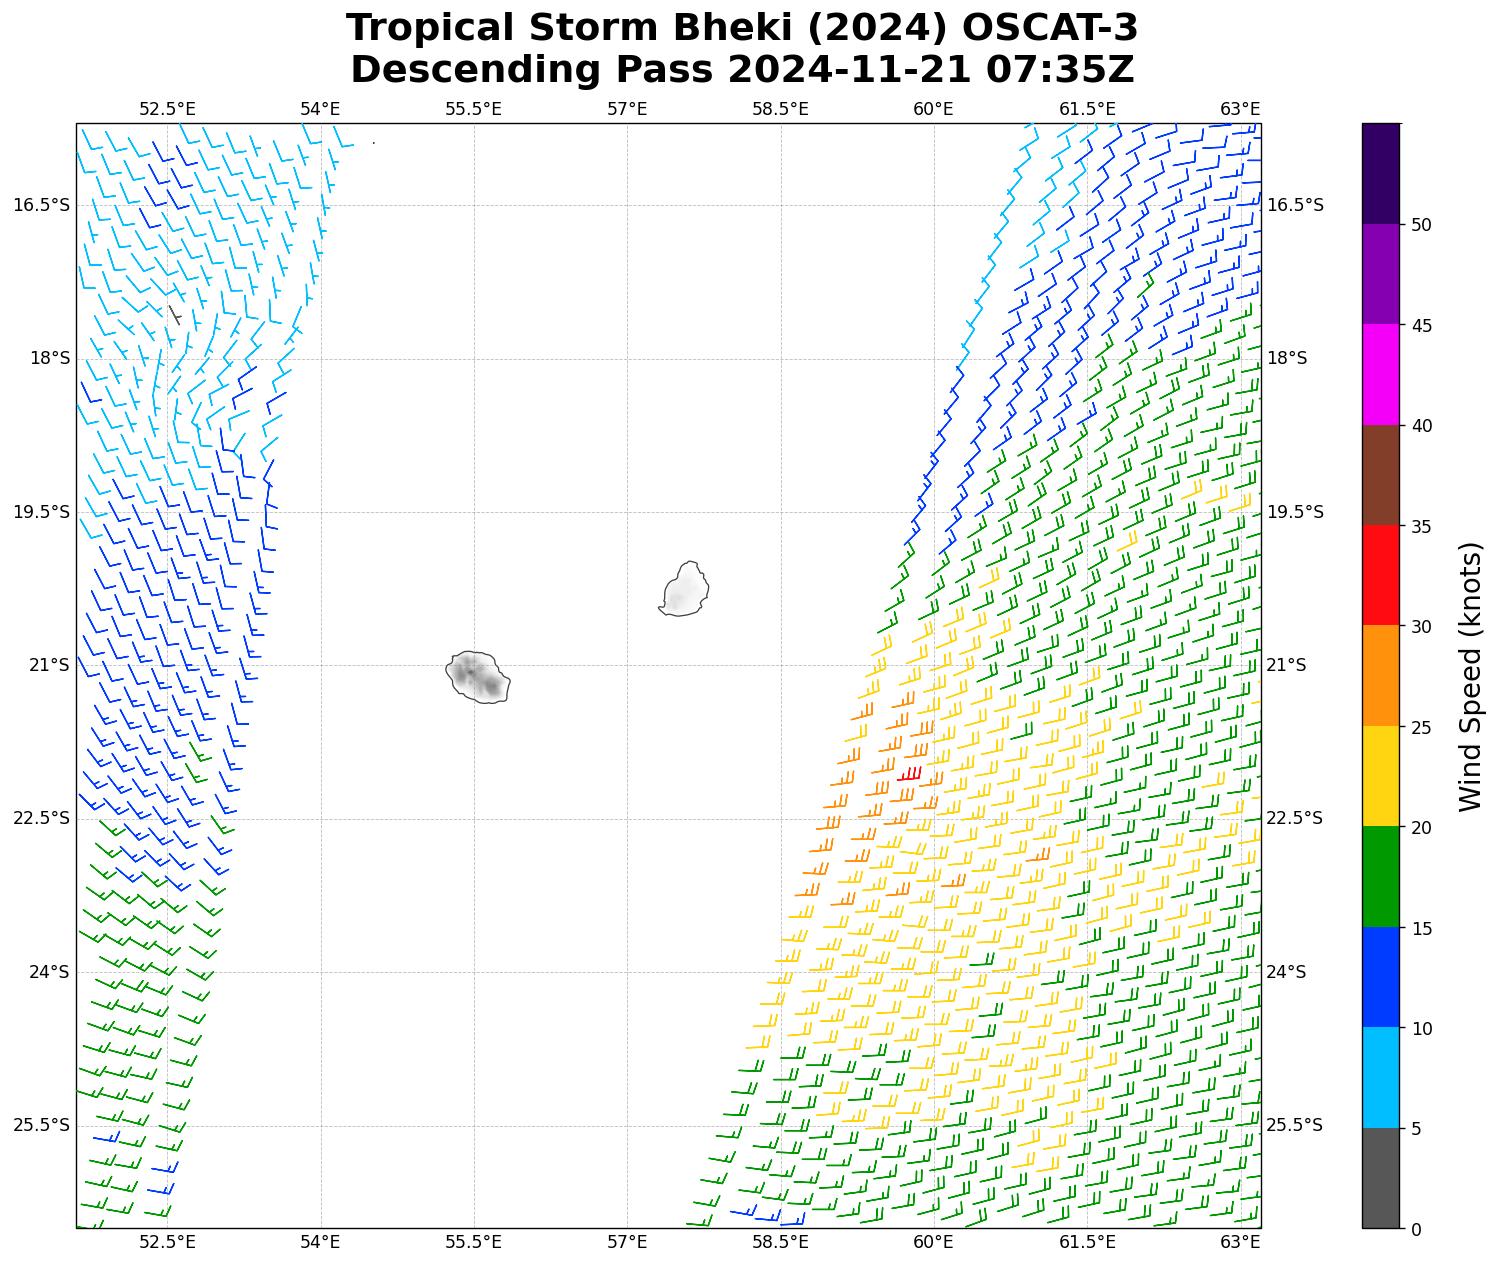Screen dimensions: 1499x1264
Task: Click the Réunion island near 55.5°E 21°S
Action: (478, 677)
